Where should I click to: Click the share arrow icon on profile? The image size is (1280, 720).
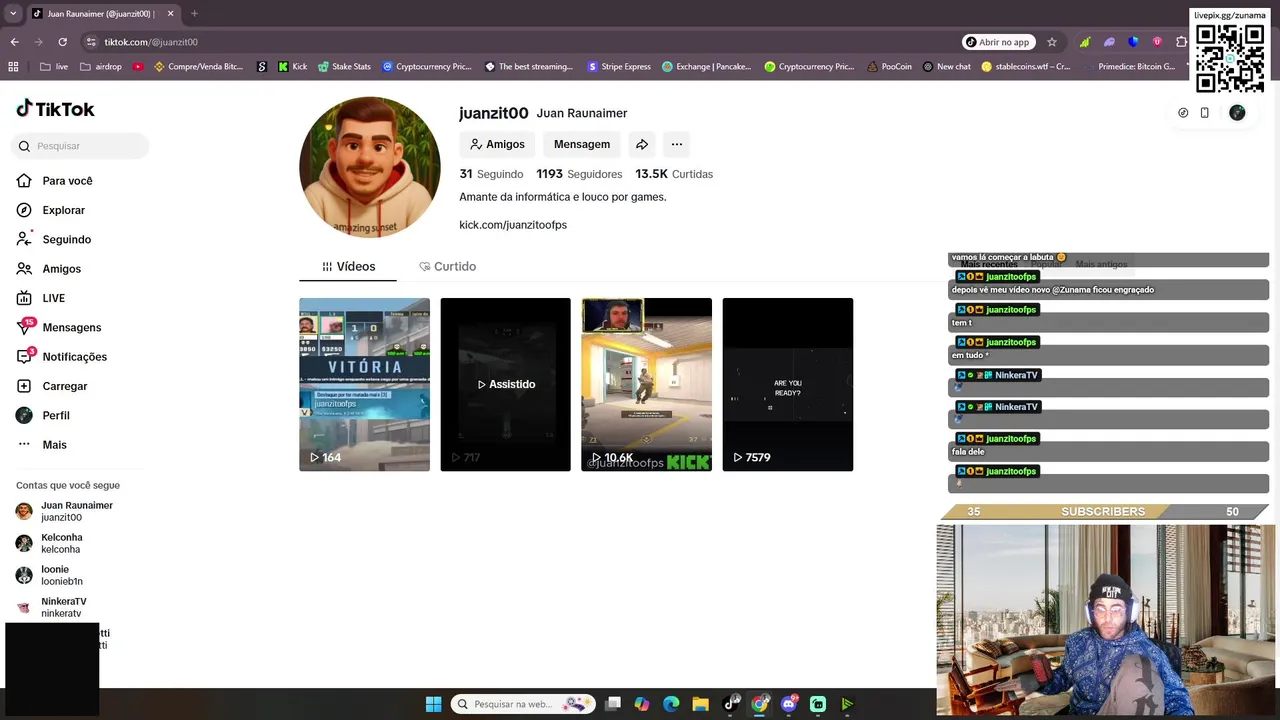[x=642, y=144]
